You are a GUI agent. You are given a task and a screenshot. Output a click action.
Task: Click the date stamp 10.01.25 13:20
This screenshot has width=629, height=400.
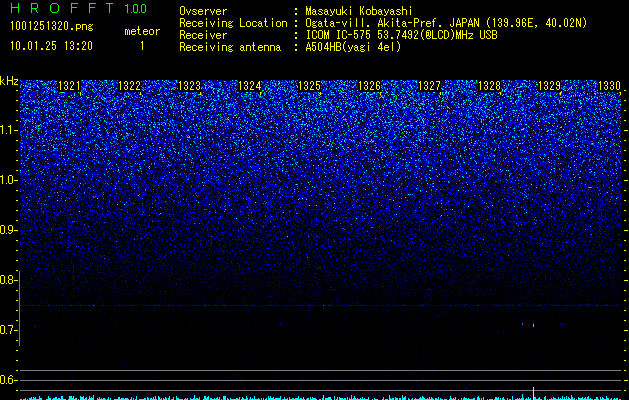coord(52,46)
